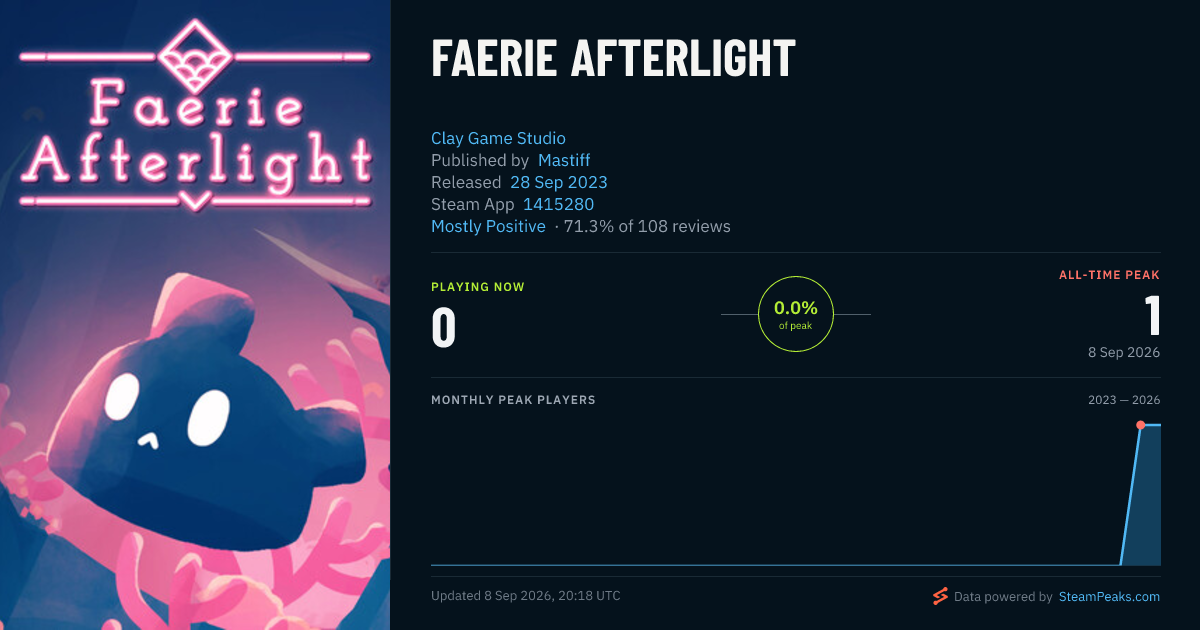Click the 2023 — 2026 range label
Screen dimensions: 1200x630
(1124, 400)
